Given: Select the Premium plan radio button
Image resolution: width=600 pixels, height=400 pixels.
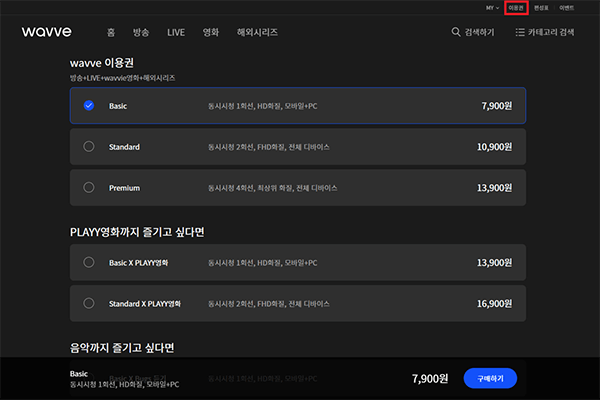Looking at the screenshot, I should click(x=89, y=187).
